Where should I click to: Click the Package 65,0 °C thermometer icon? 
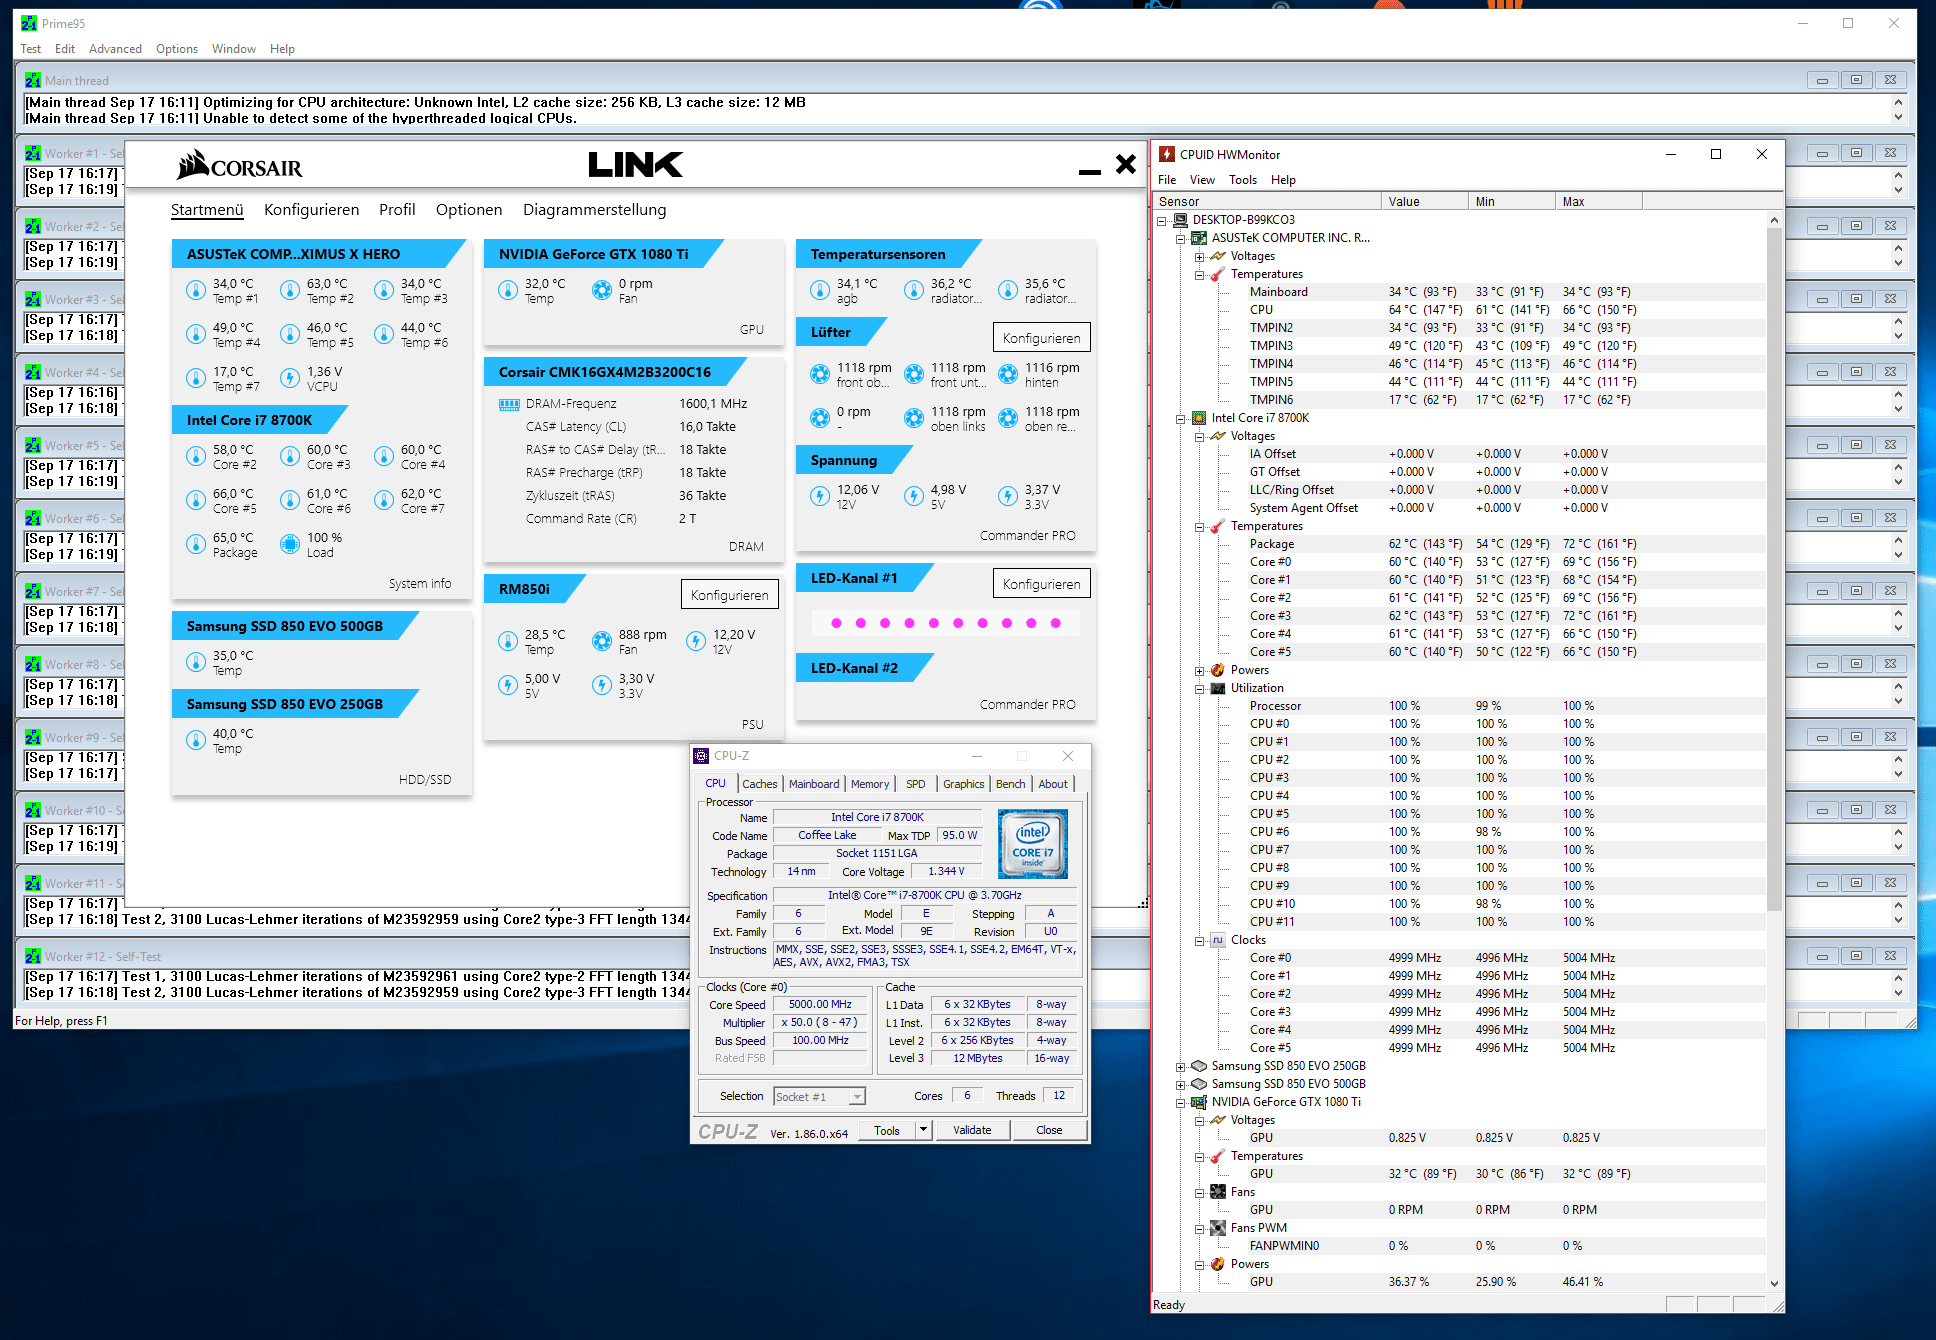(196, 544)
